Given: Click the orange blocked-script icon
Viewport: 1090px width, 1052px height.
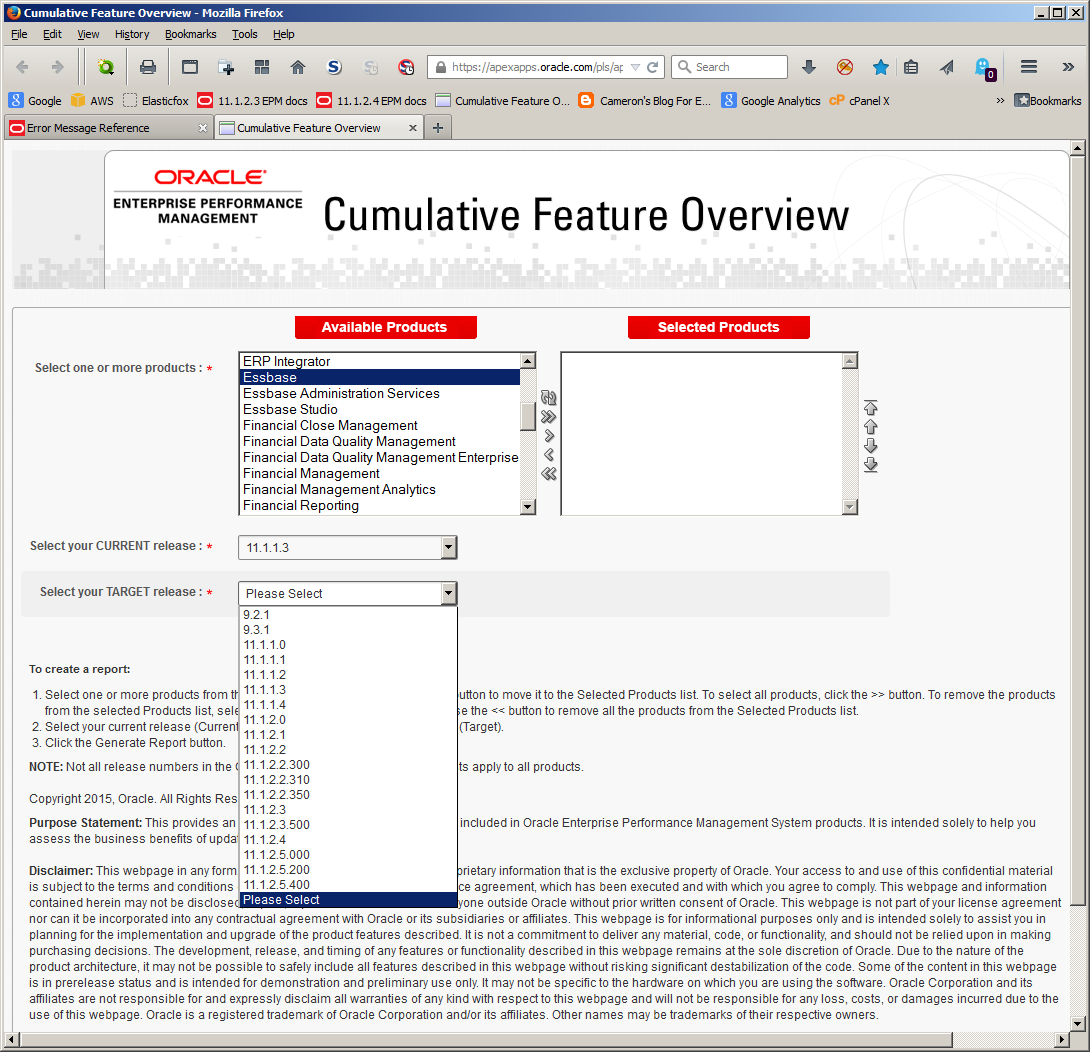Looking at the screenshot, I should tap(845, 67).
